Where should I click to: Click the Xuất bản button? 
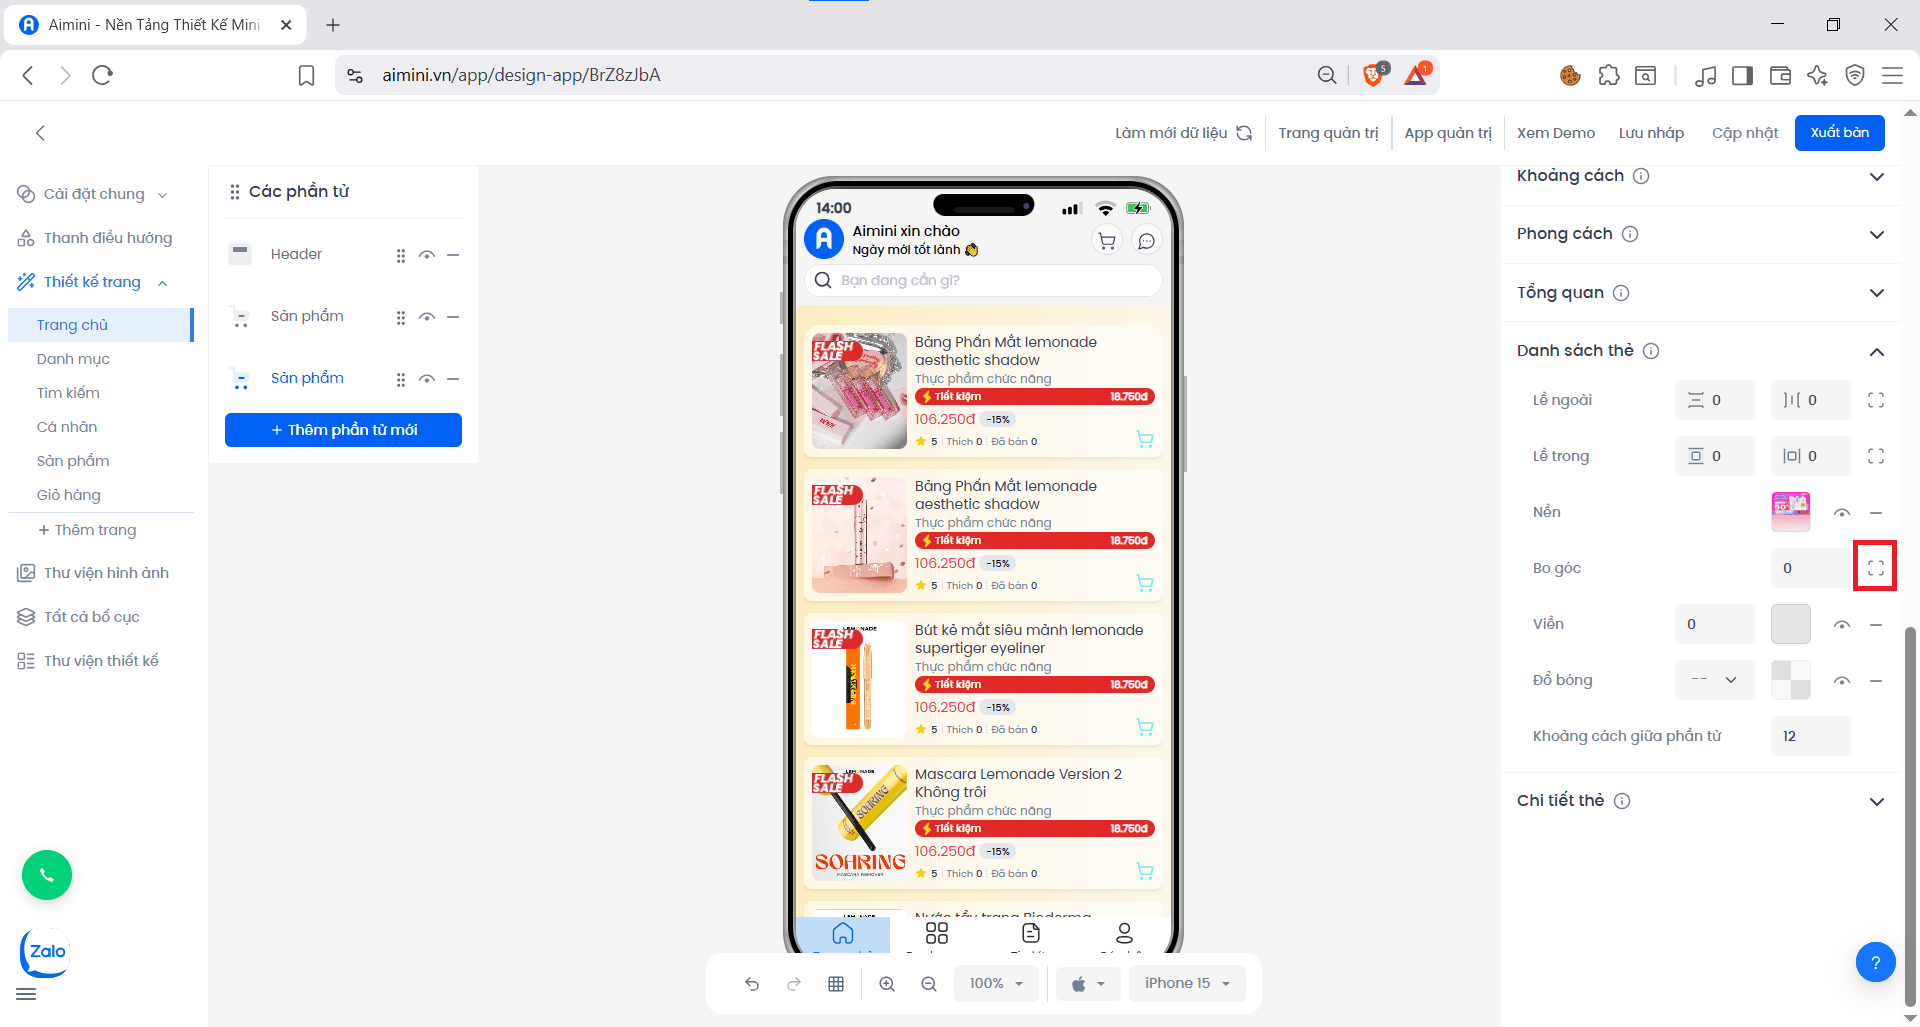[x=1839, y=132]
